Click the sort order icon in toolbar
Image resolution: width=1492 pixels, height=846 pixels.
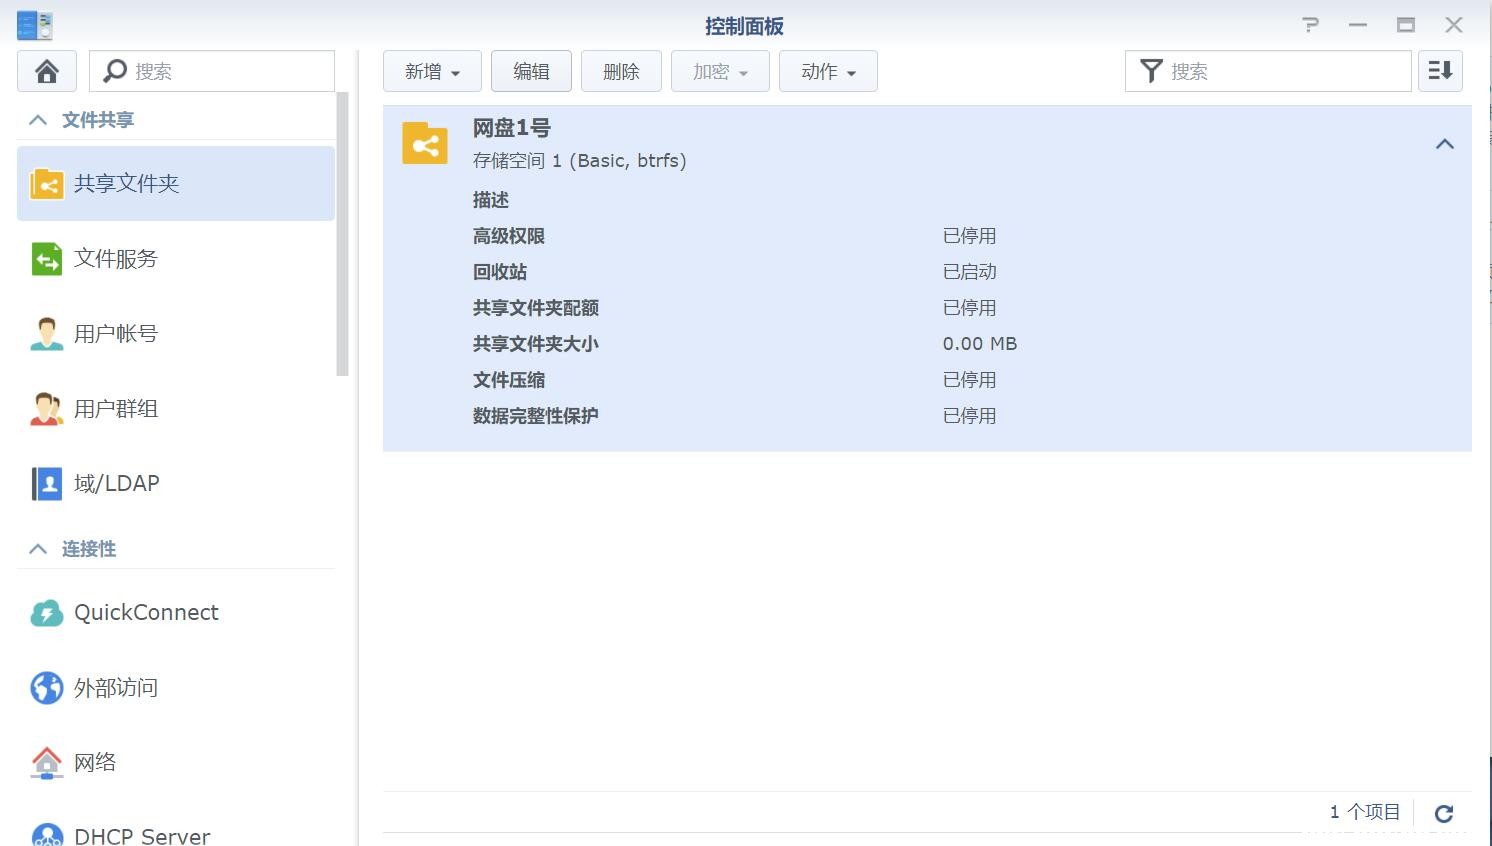pyautogui.click(x=1440, y=71)
